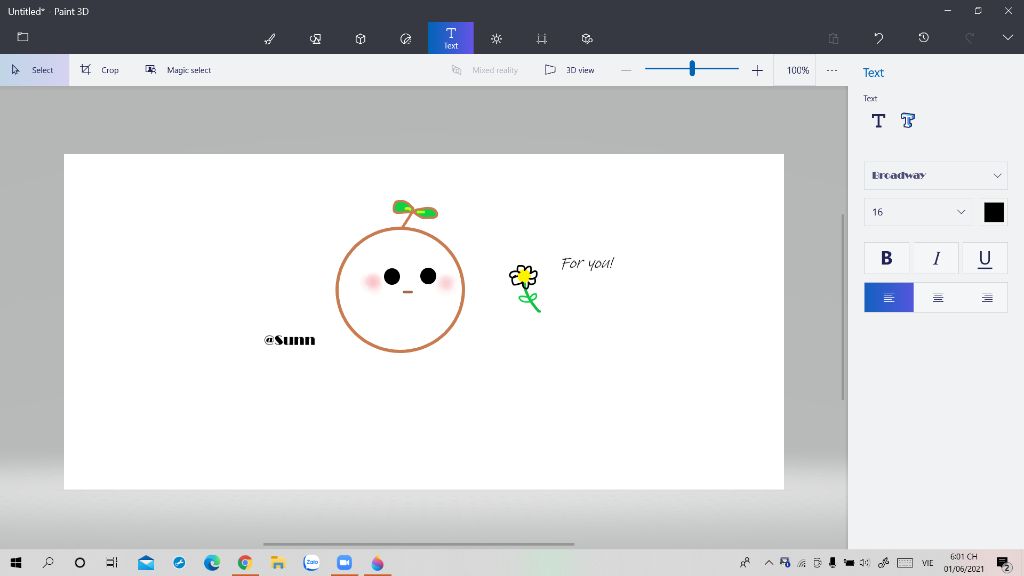
Task: Click the Paste icon
Action: click(x=833, y=38)
